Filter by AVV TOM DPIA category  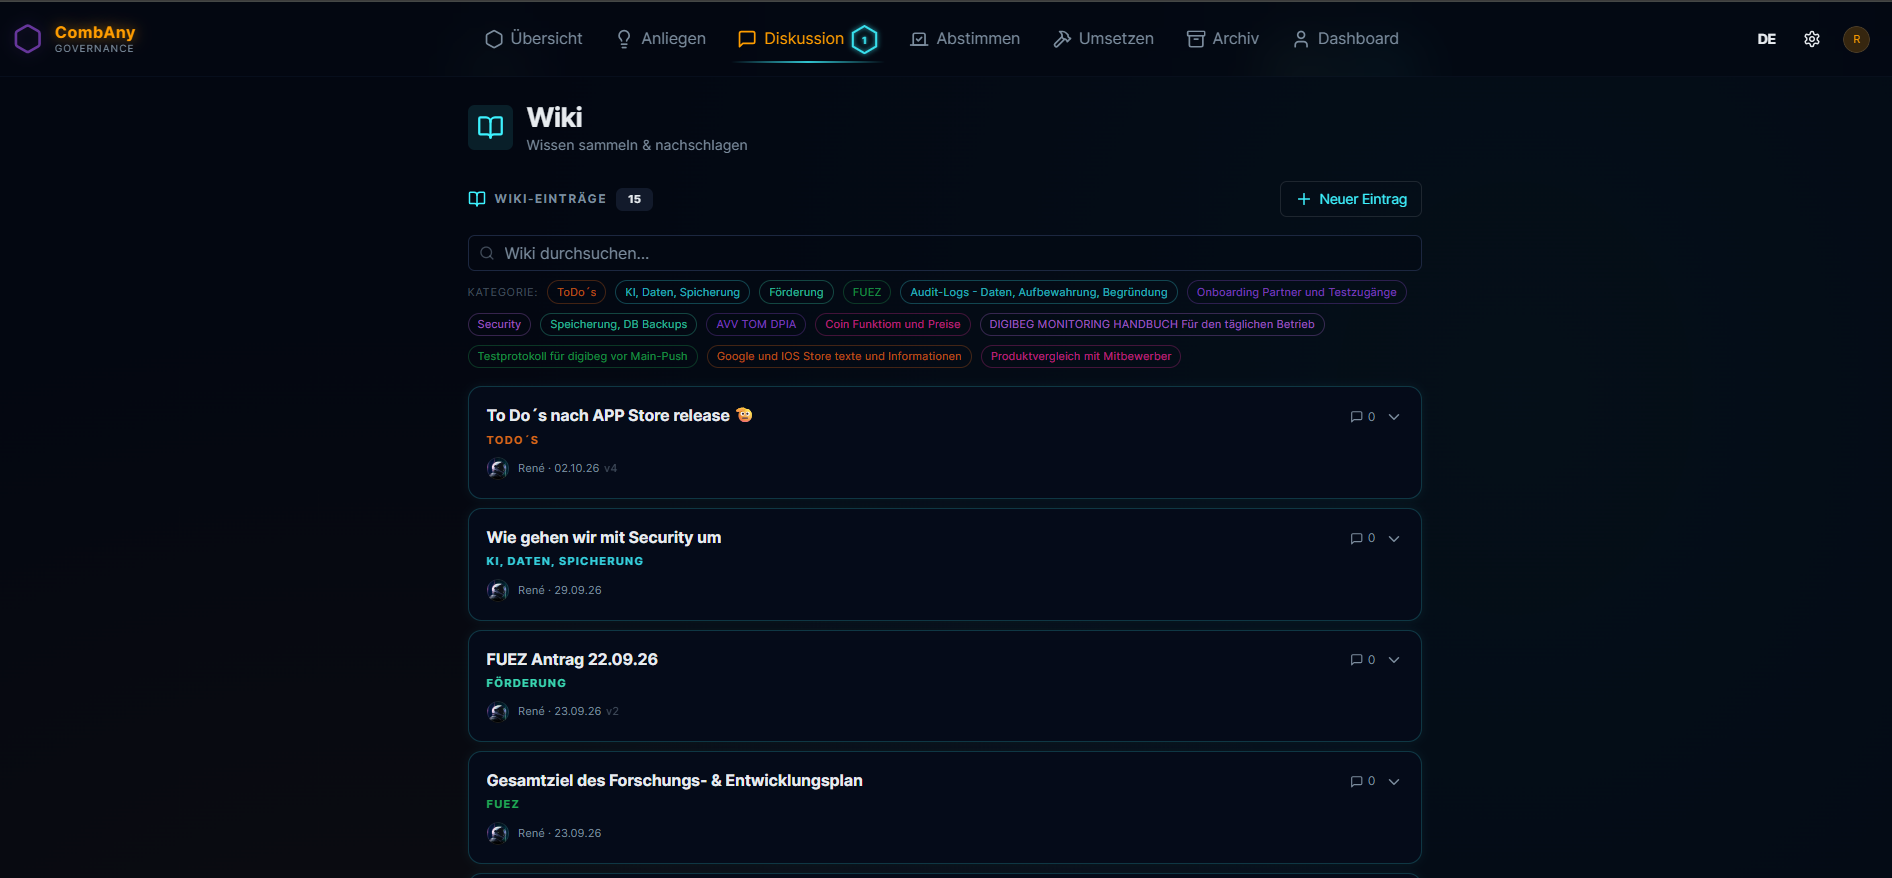(756, 325)
